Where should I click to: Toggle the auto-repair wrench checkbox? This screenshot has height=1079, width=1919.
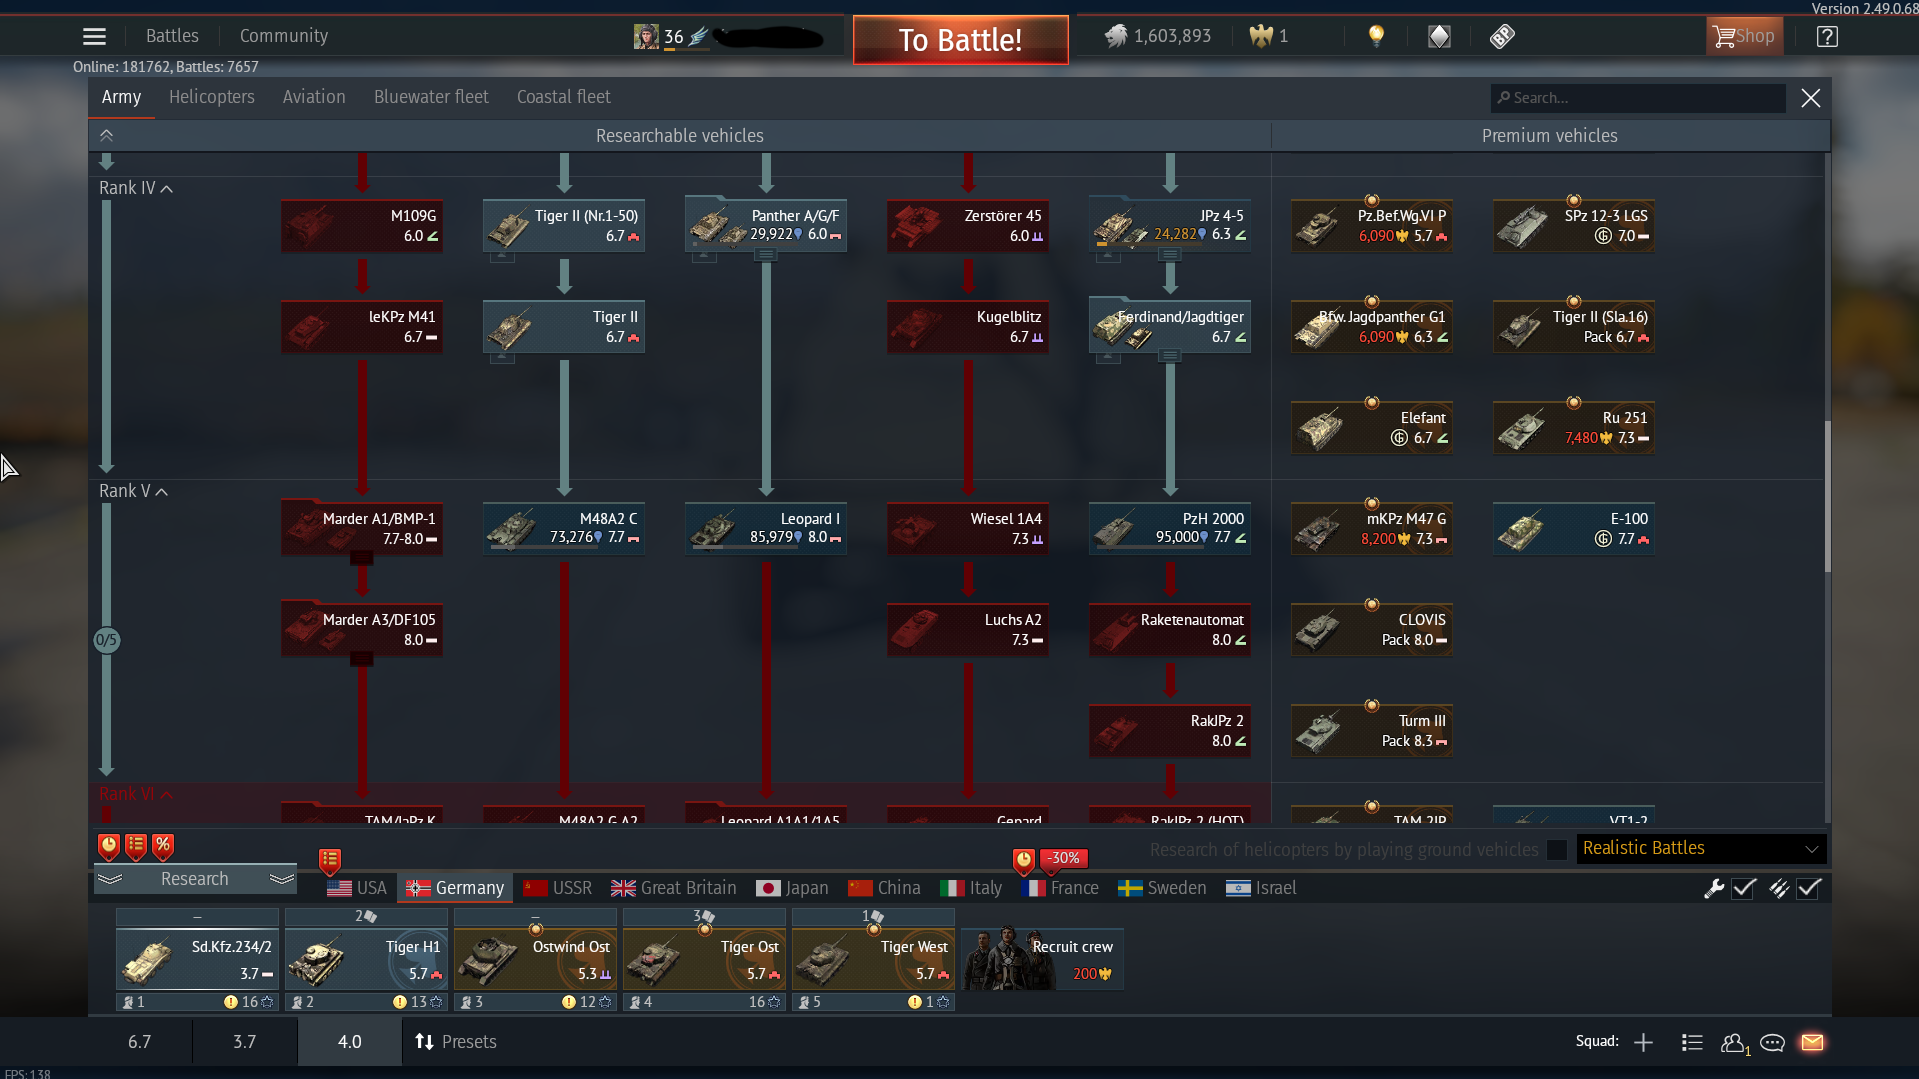click(x=1743, y=888)
